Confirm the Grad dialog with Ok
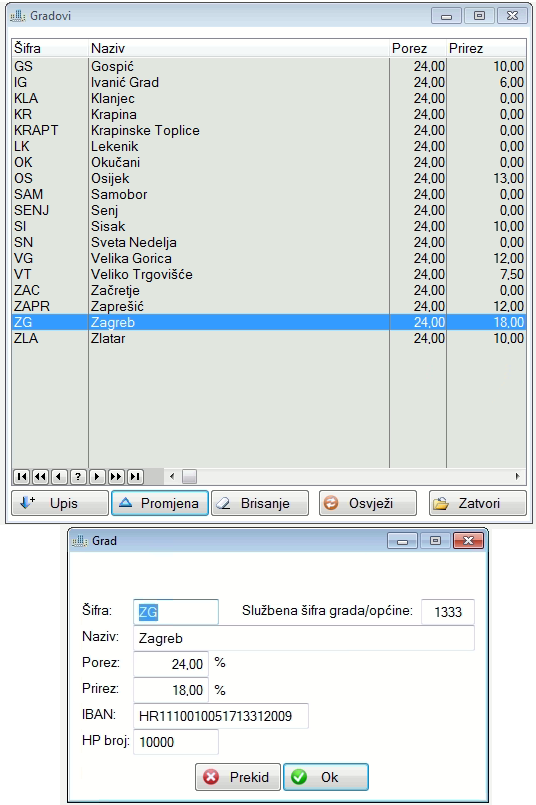 click(326, 777)
